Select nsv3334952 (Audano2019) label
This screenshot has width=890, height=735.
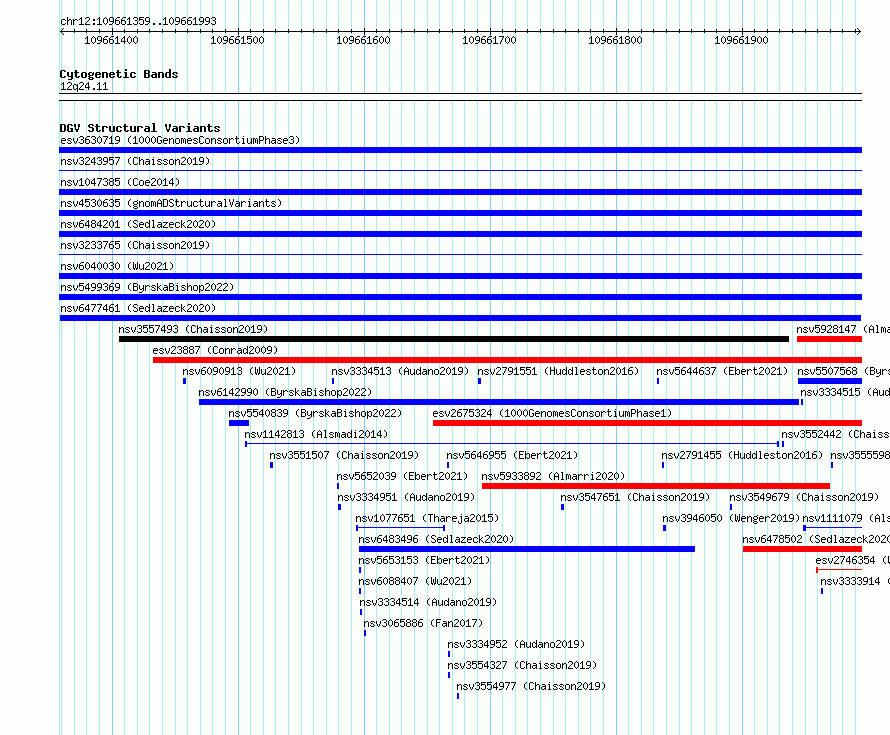coord(516,644)
